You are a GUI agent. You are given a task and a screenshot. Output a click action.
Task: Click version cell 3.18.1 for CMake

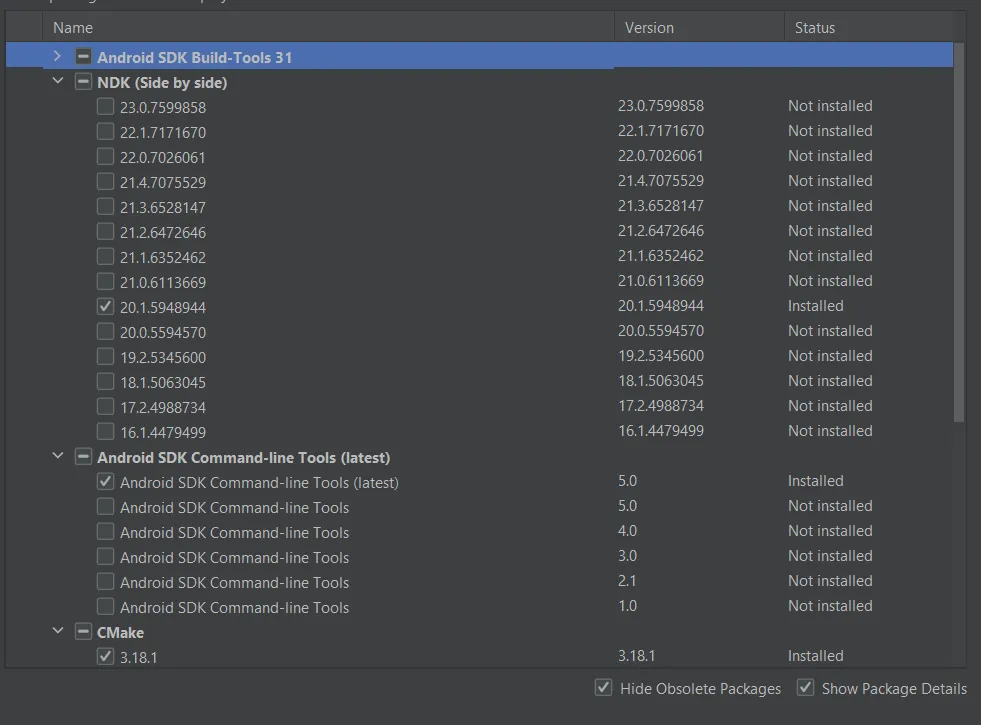pos(636,656)
